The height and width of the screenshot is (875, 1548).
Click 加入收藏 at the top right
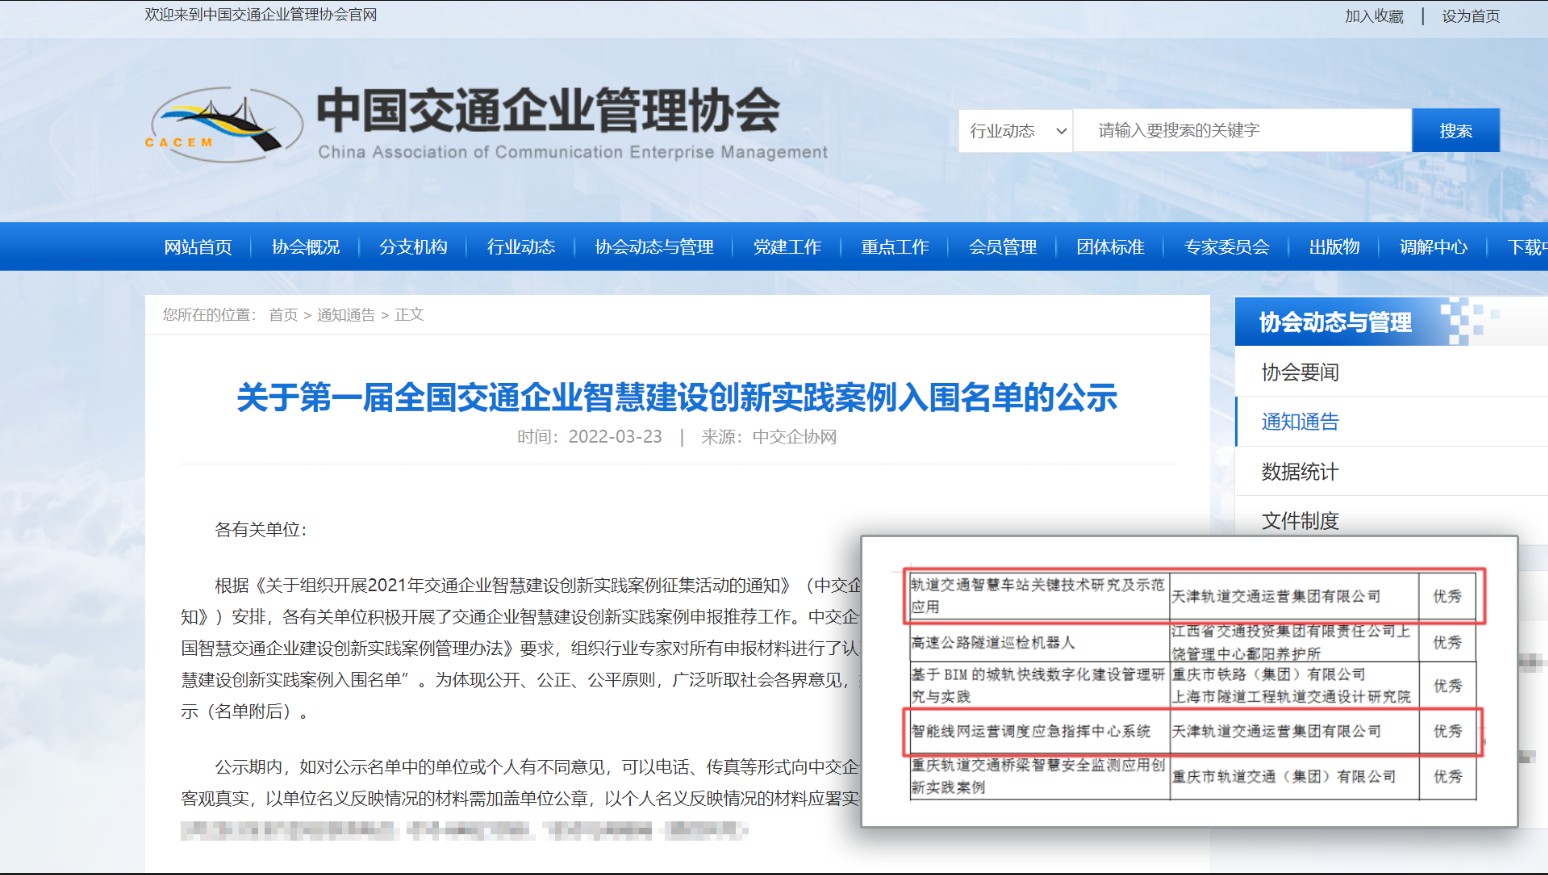1374,16
